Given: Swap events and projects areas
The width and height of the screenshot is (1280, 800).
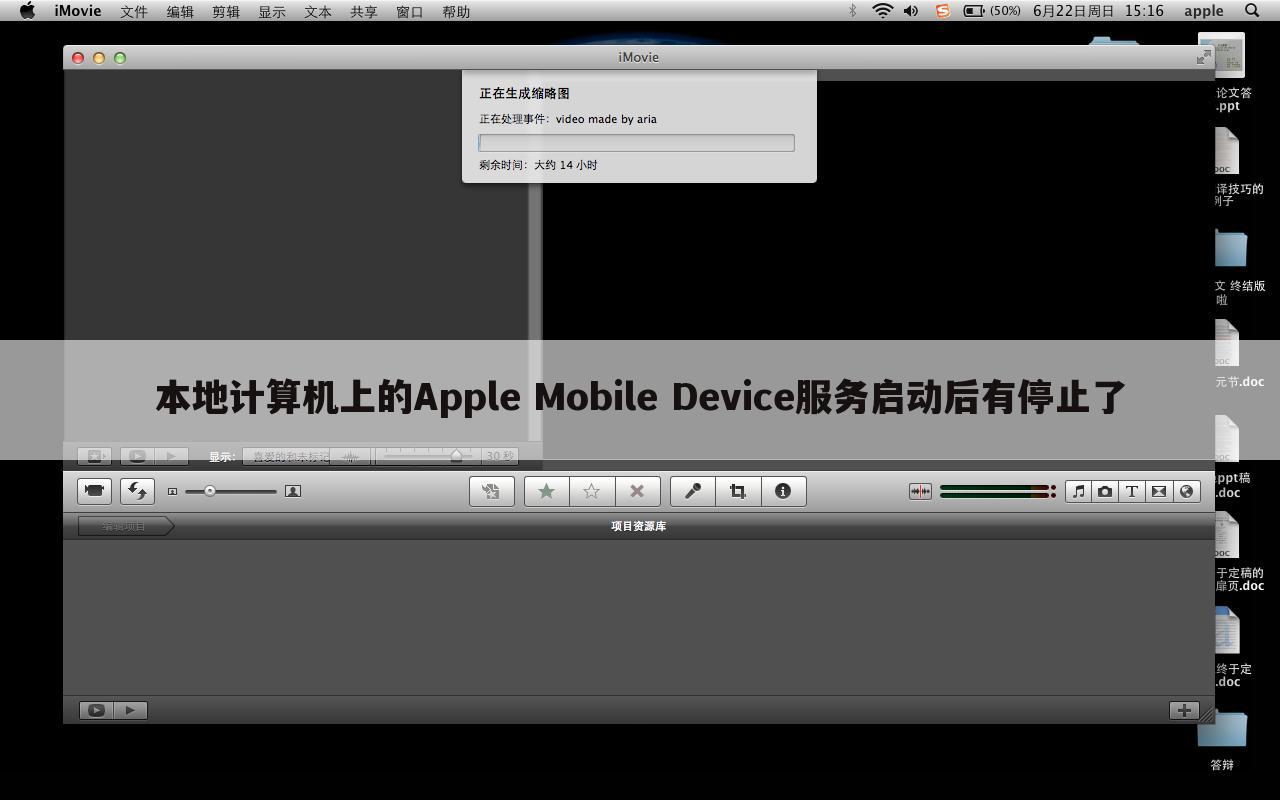Looking at the screenshot, I should click(138, 491).
